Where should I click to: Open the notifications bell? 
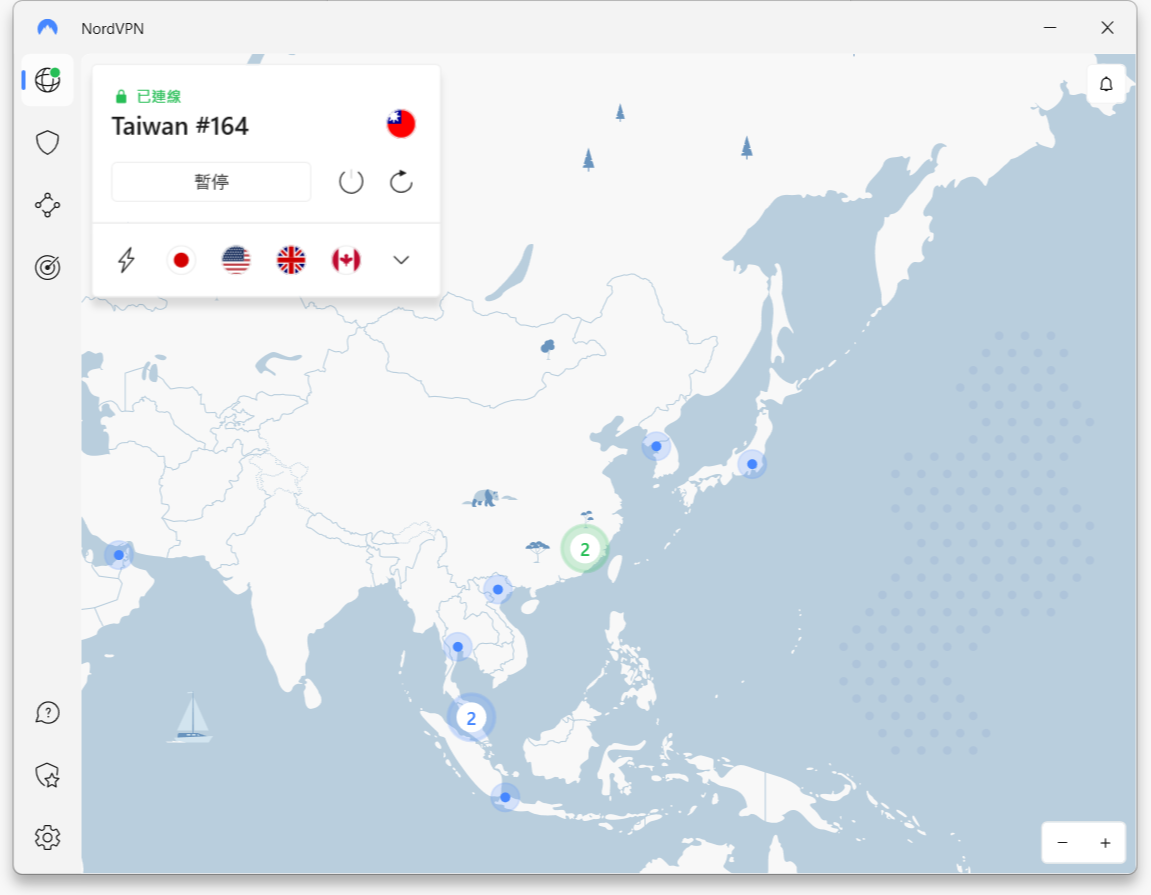click(x=1106, y=84)
